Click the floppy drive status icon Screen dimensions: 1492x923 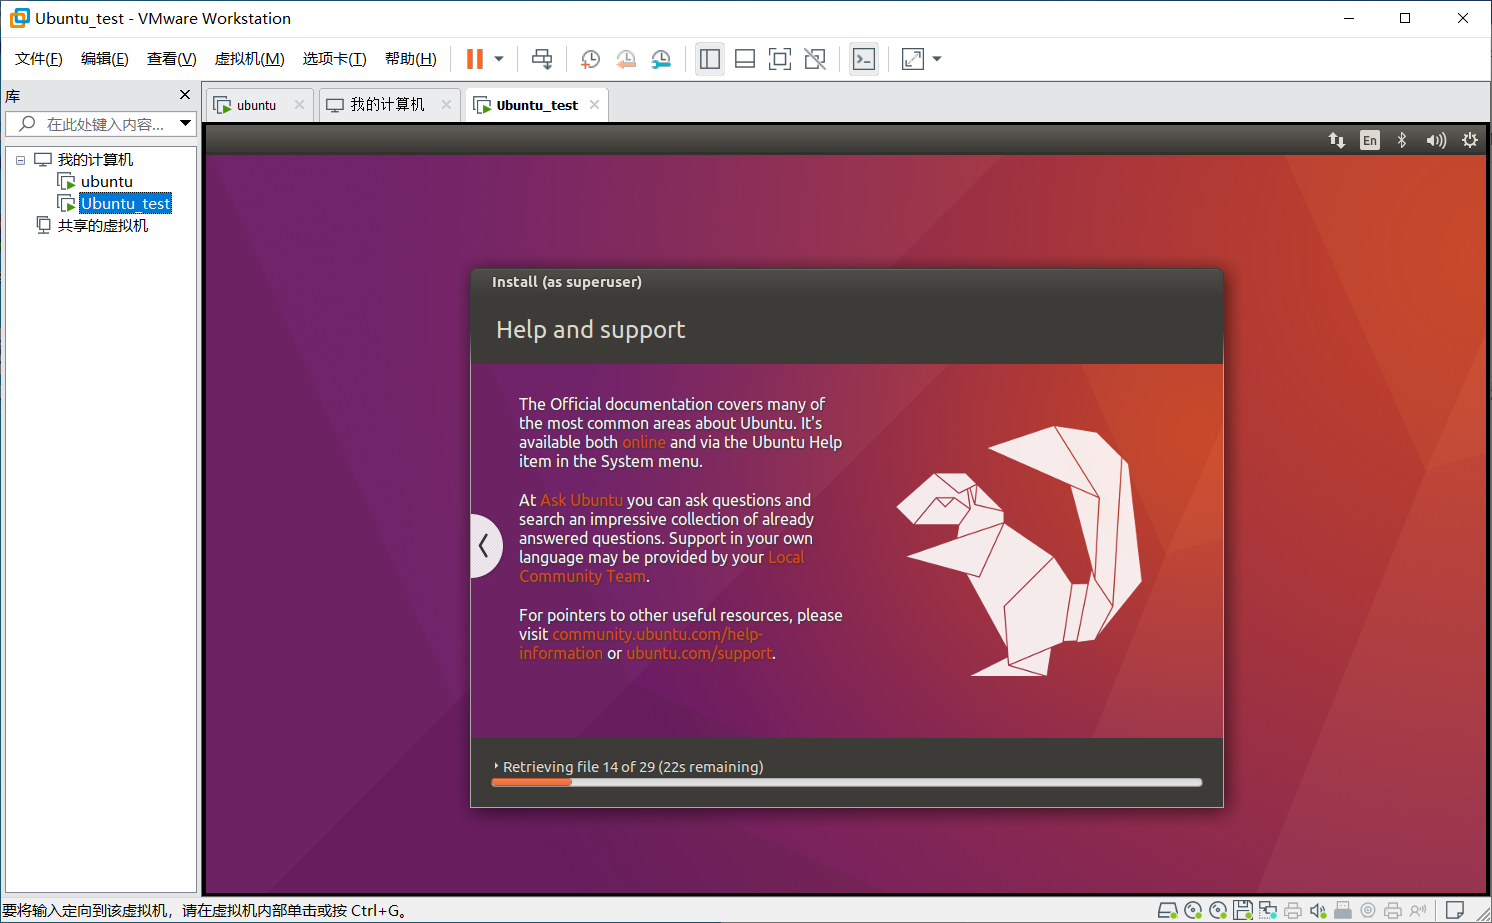[x=1243, y=910]
